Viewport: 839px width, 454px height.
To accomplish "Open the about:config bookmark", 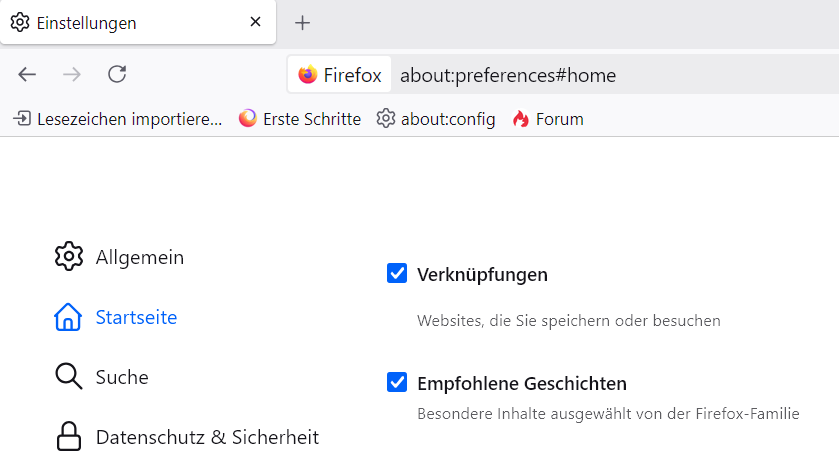I will click(436, 119).
